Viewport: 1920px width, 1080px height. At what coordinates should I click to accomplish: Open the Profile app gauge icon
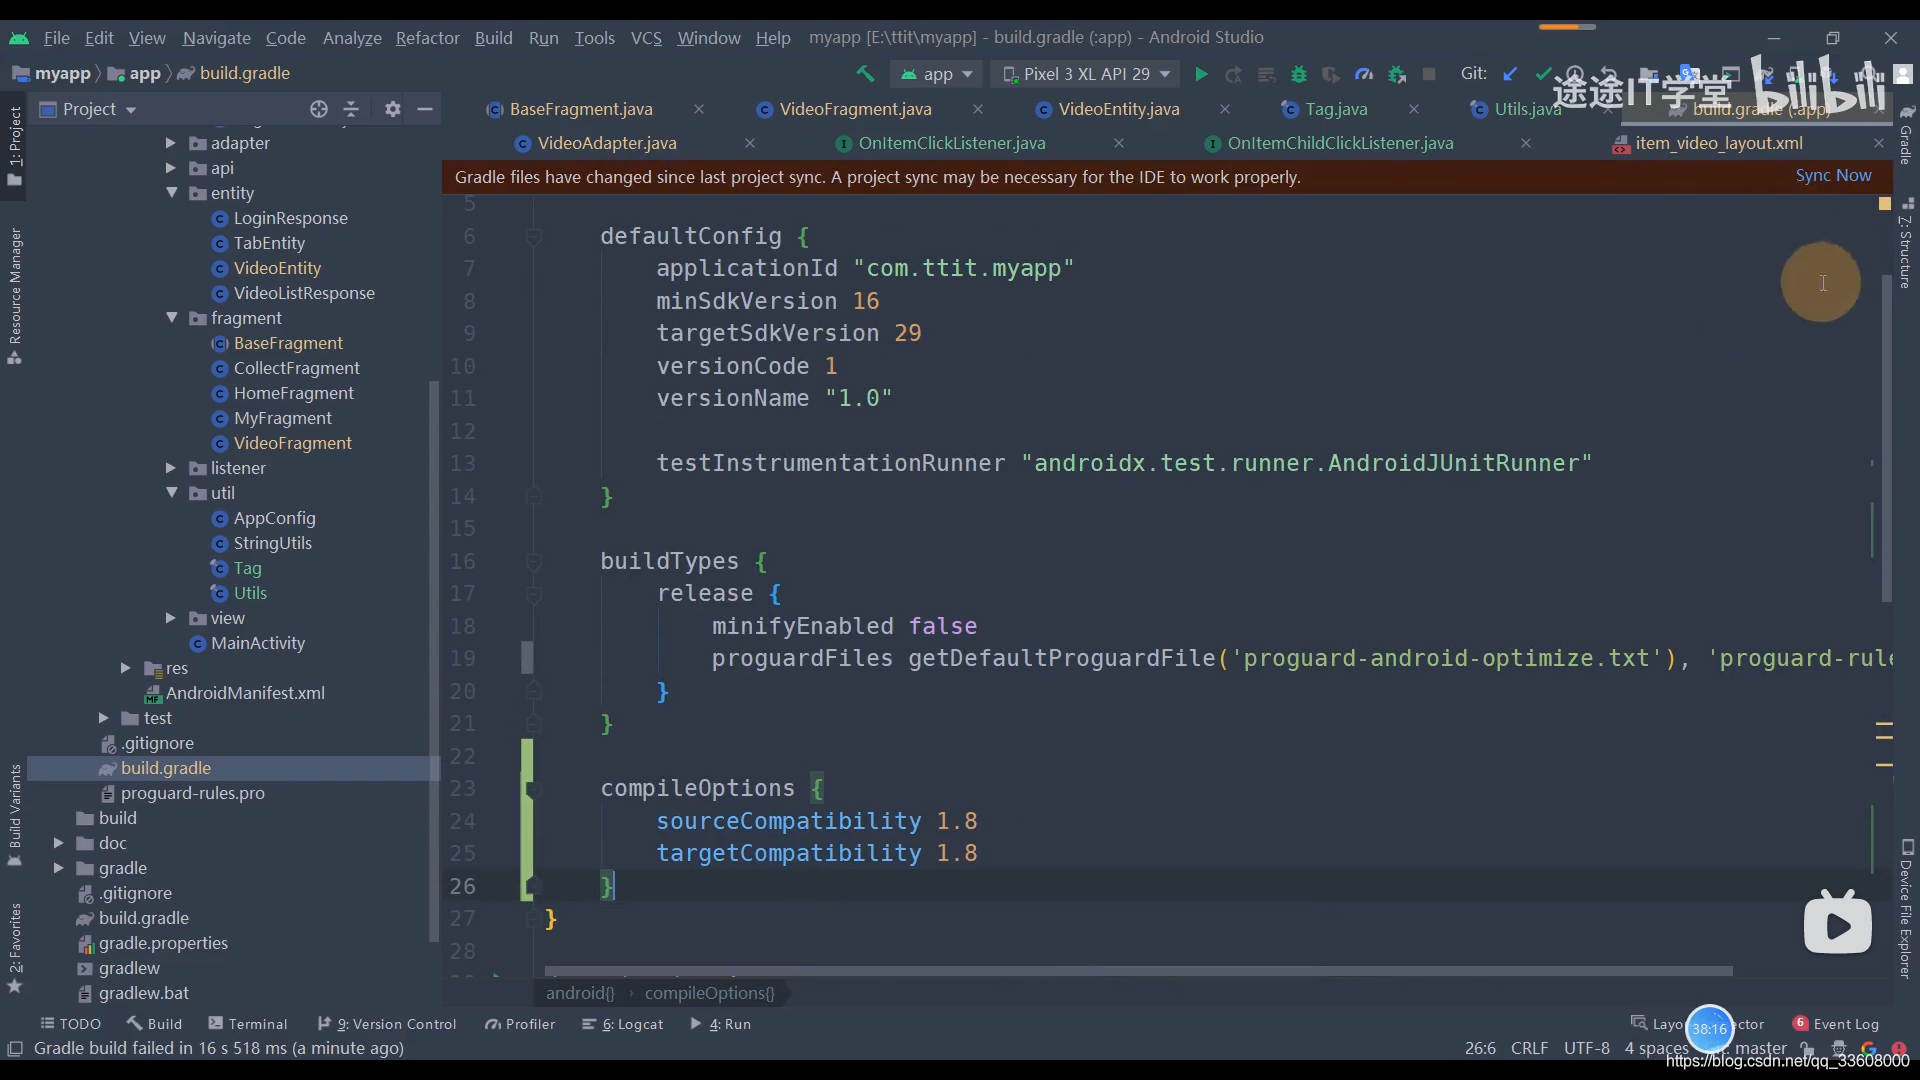click(1364, 74)
